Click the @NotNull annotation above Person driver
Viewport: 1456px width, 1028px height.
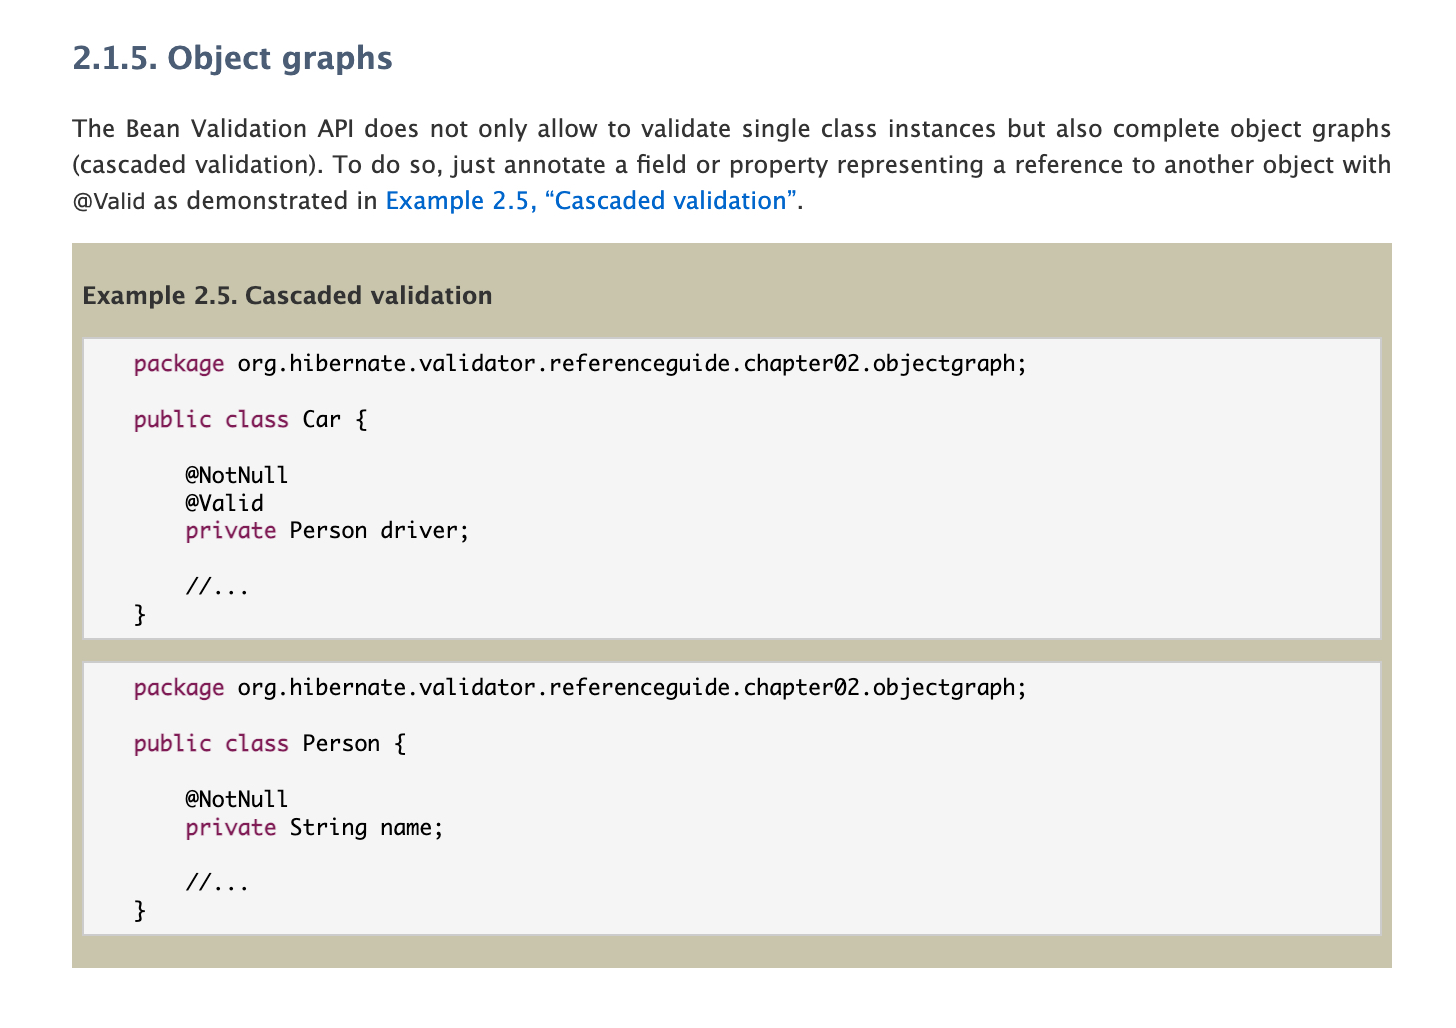pyautogui.click(x=236, y=475)
